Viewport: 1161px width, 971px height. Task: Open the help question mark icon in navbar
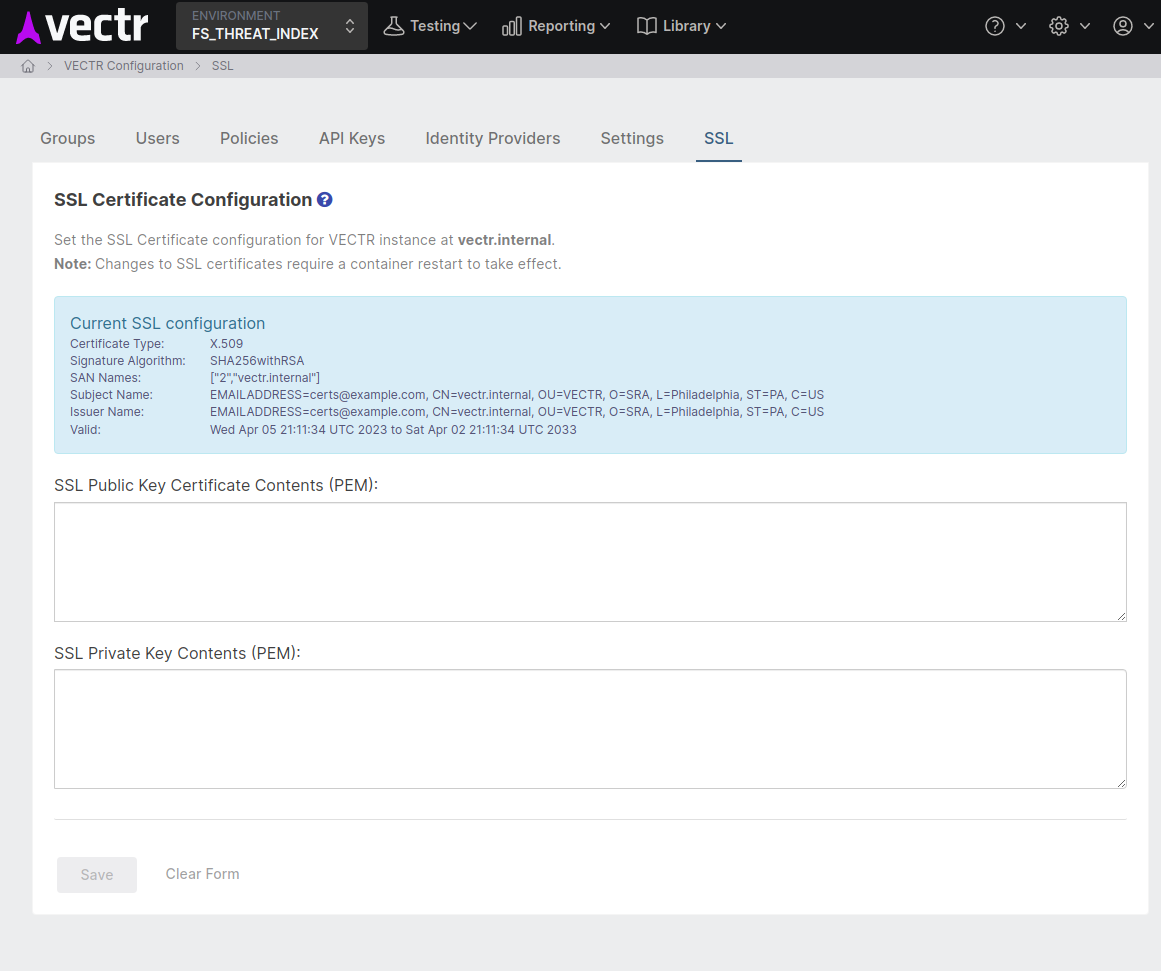point(994,26)
